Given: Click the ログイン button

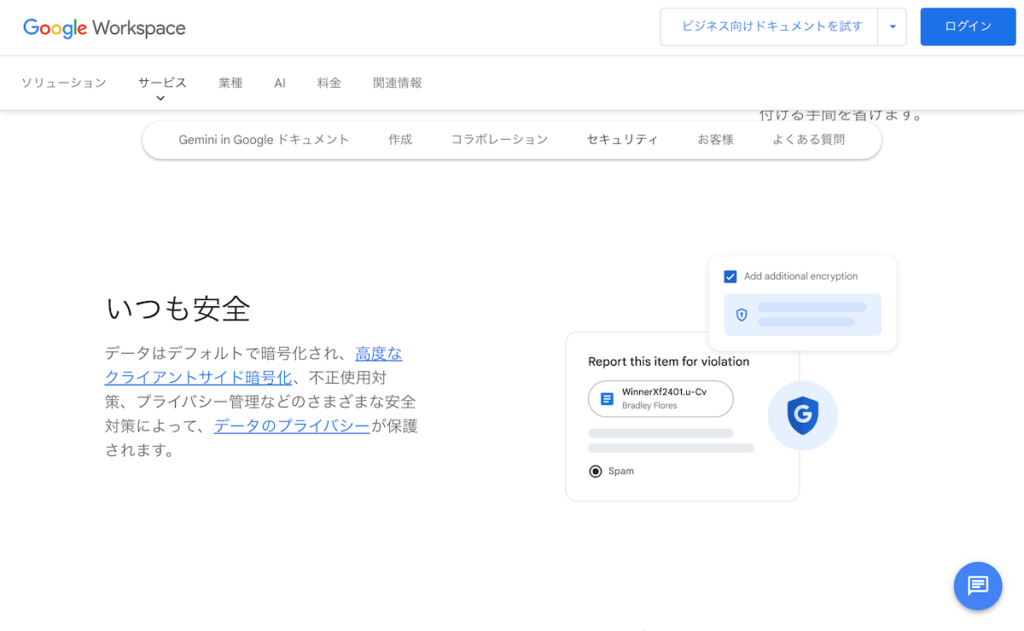Looking at the screenshot, I should point(968,27).
